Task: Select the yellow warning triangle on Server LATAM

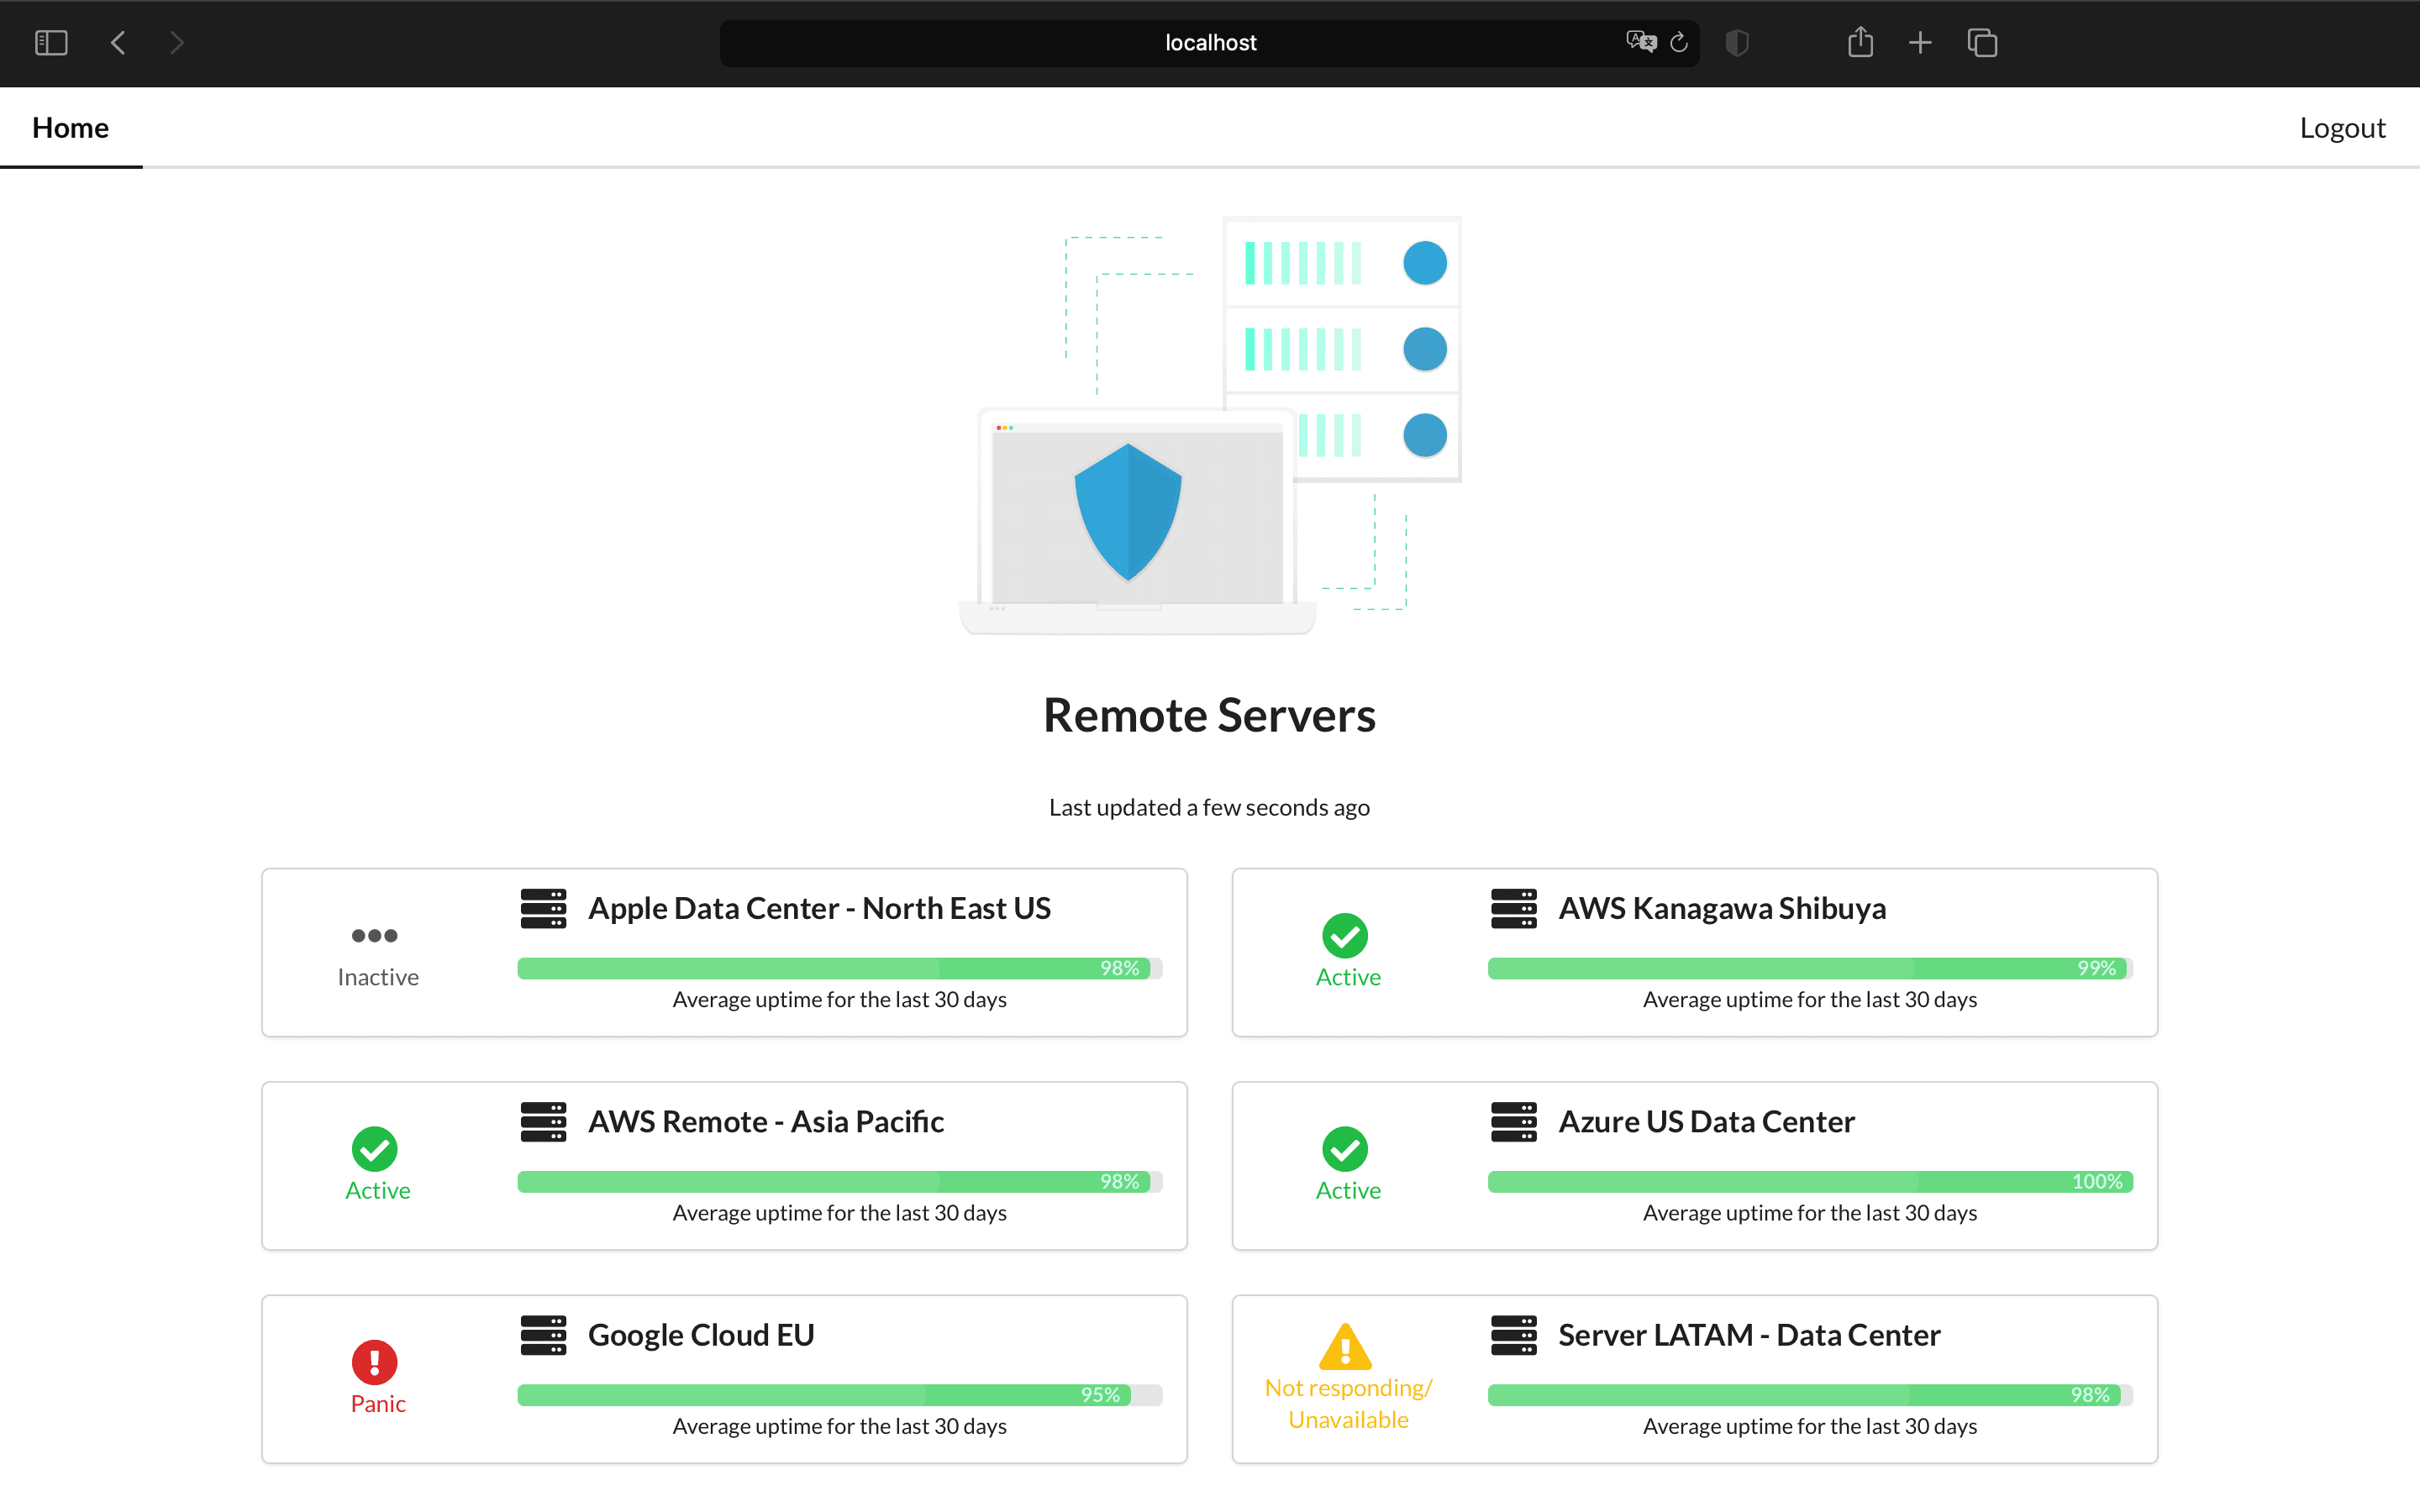Action: coord(1345,1346)
